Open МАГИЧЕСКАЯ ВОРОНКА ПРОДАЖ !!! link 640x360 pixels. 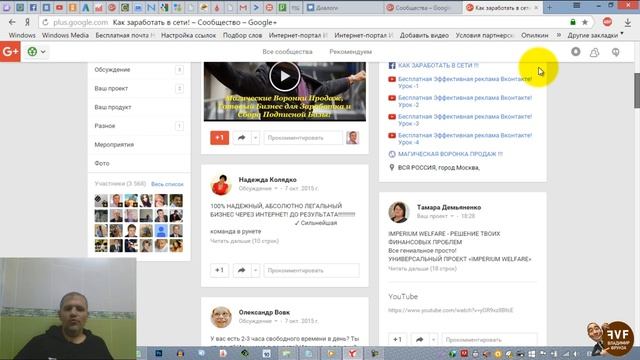(x=450, y=154)
